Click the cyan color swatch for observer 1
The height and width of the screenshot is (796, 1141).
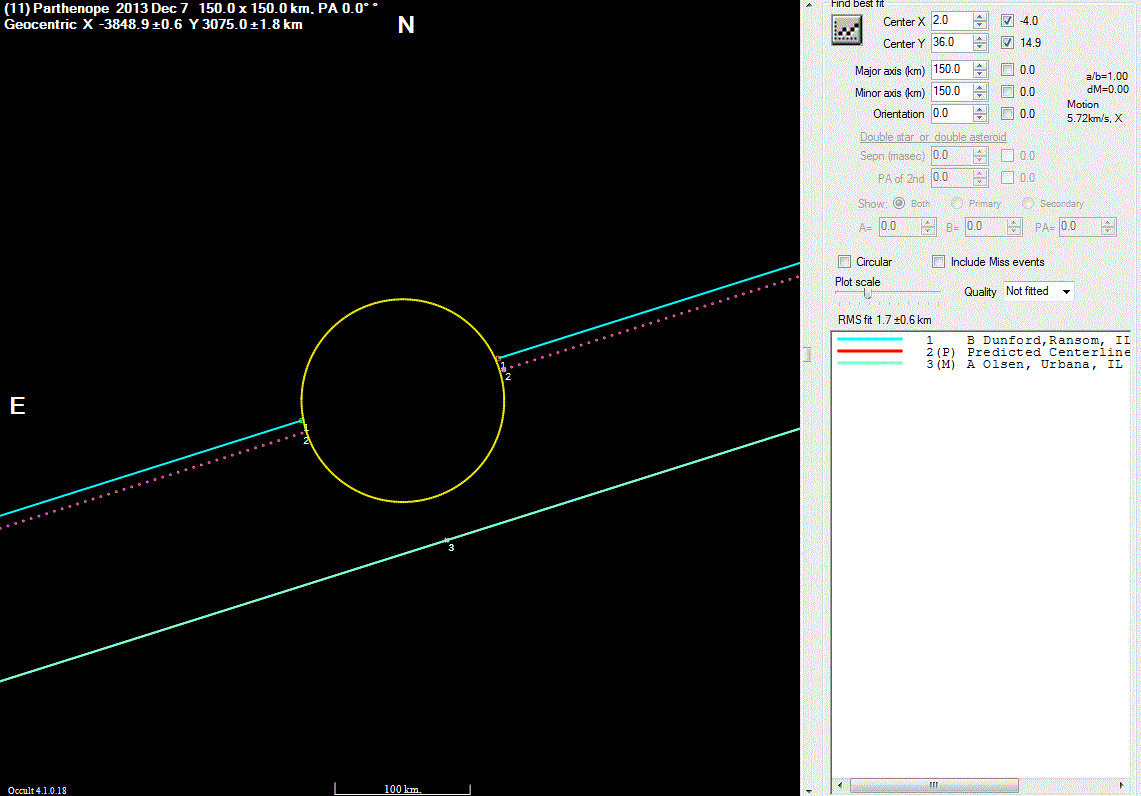(870, 340)
